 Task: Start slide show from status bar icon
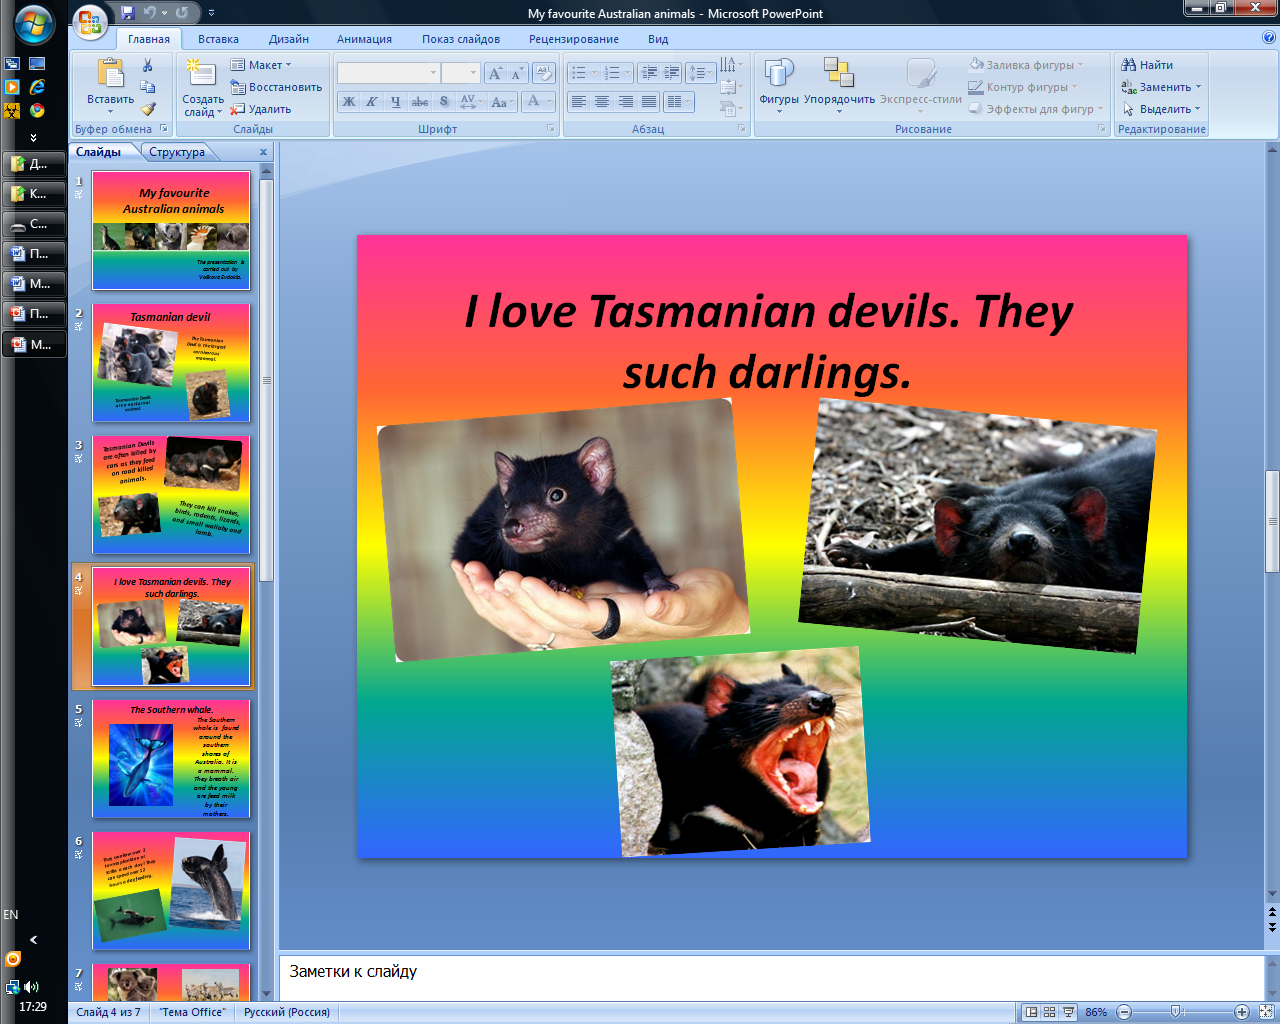[1068, 1012]
